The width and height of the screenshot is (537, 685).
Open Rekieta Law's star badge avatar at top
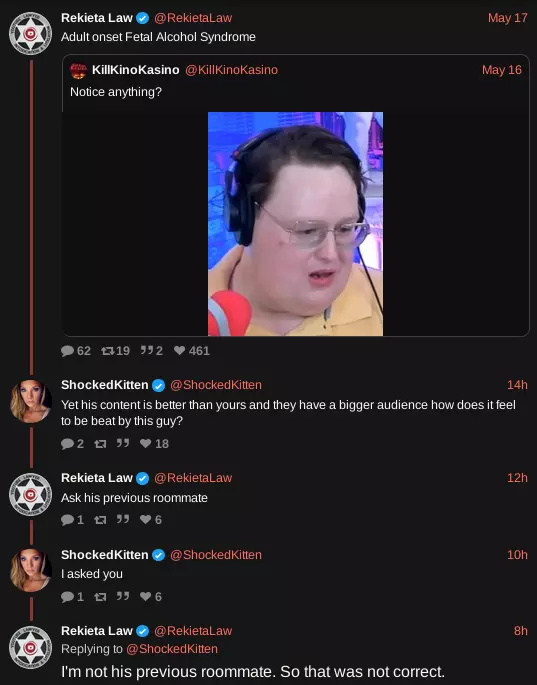[x=31, y=33]
